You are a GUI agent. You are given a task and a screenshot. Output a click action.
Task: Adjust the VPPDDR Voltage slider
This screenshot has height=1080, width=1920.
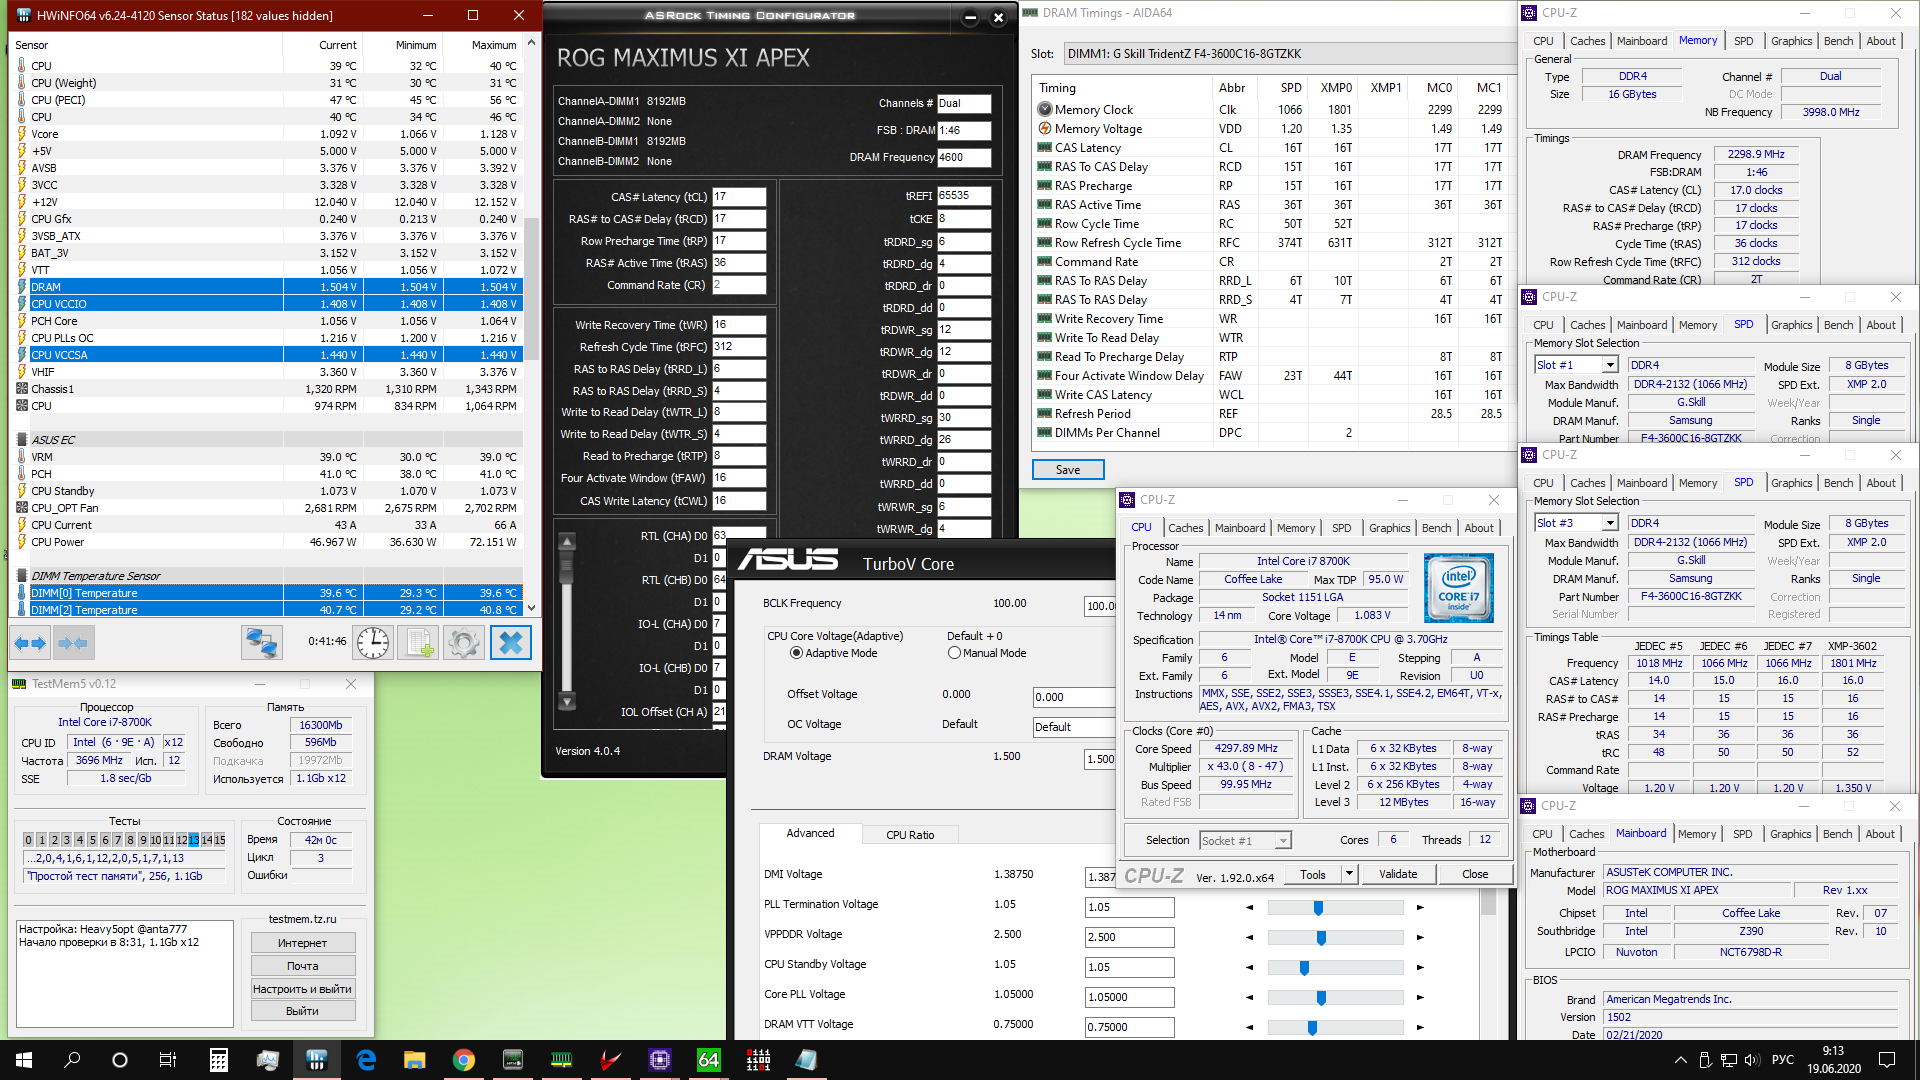pyautogui.click(x=1321, y=938)
